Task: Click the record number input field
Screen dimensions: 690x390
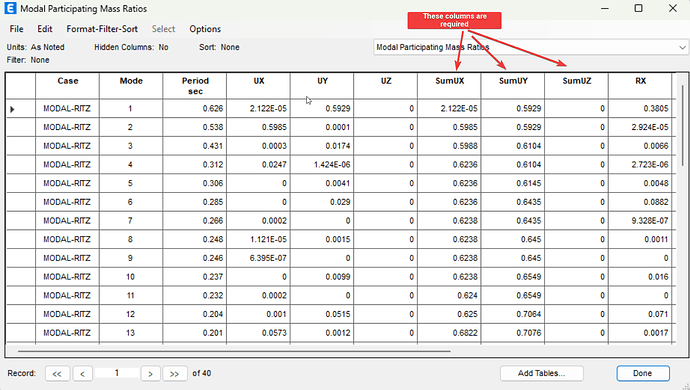Action: click(117, 373)
